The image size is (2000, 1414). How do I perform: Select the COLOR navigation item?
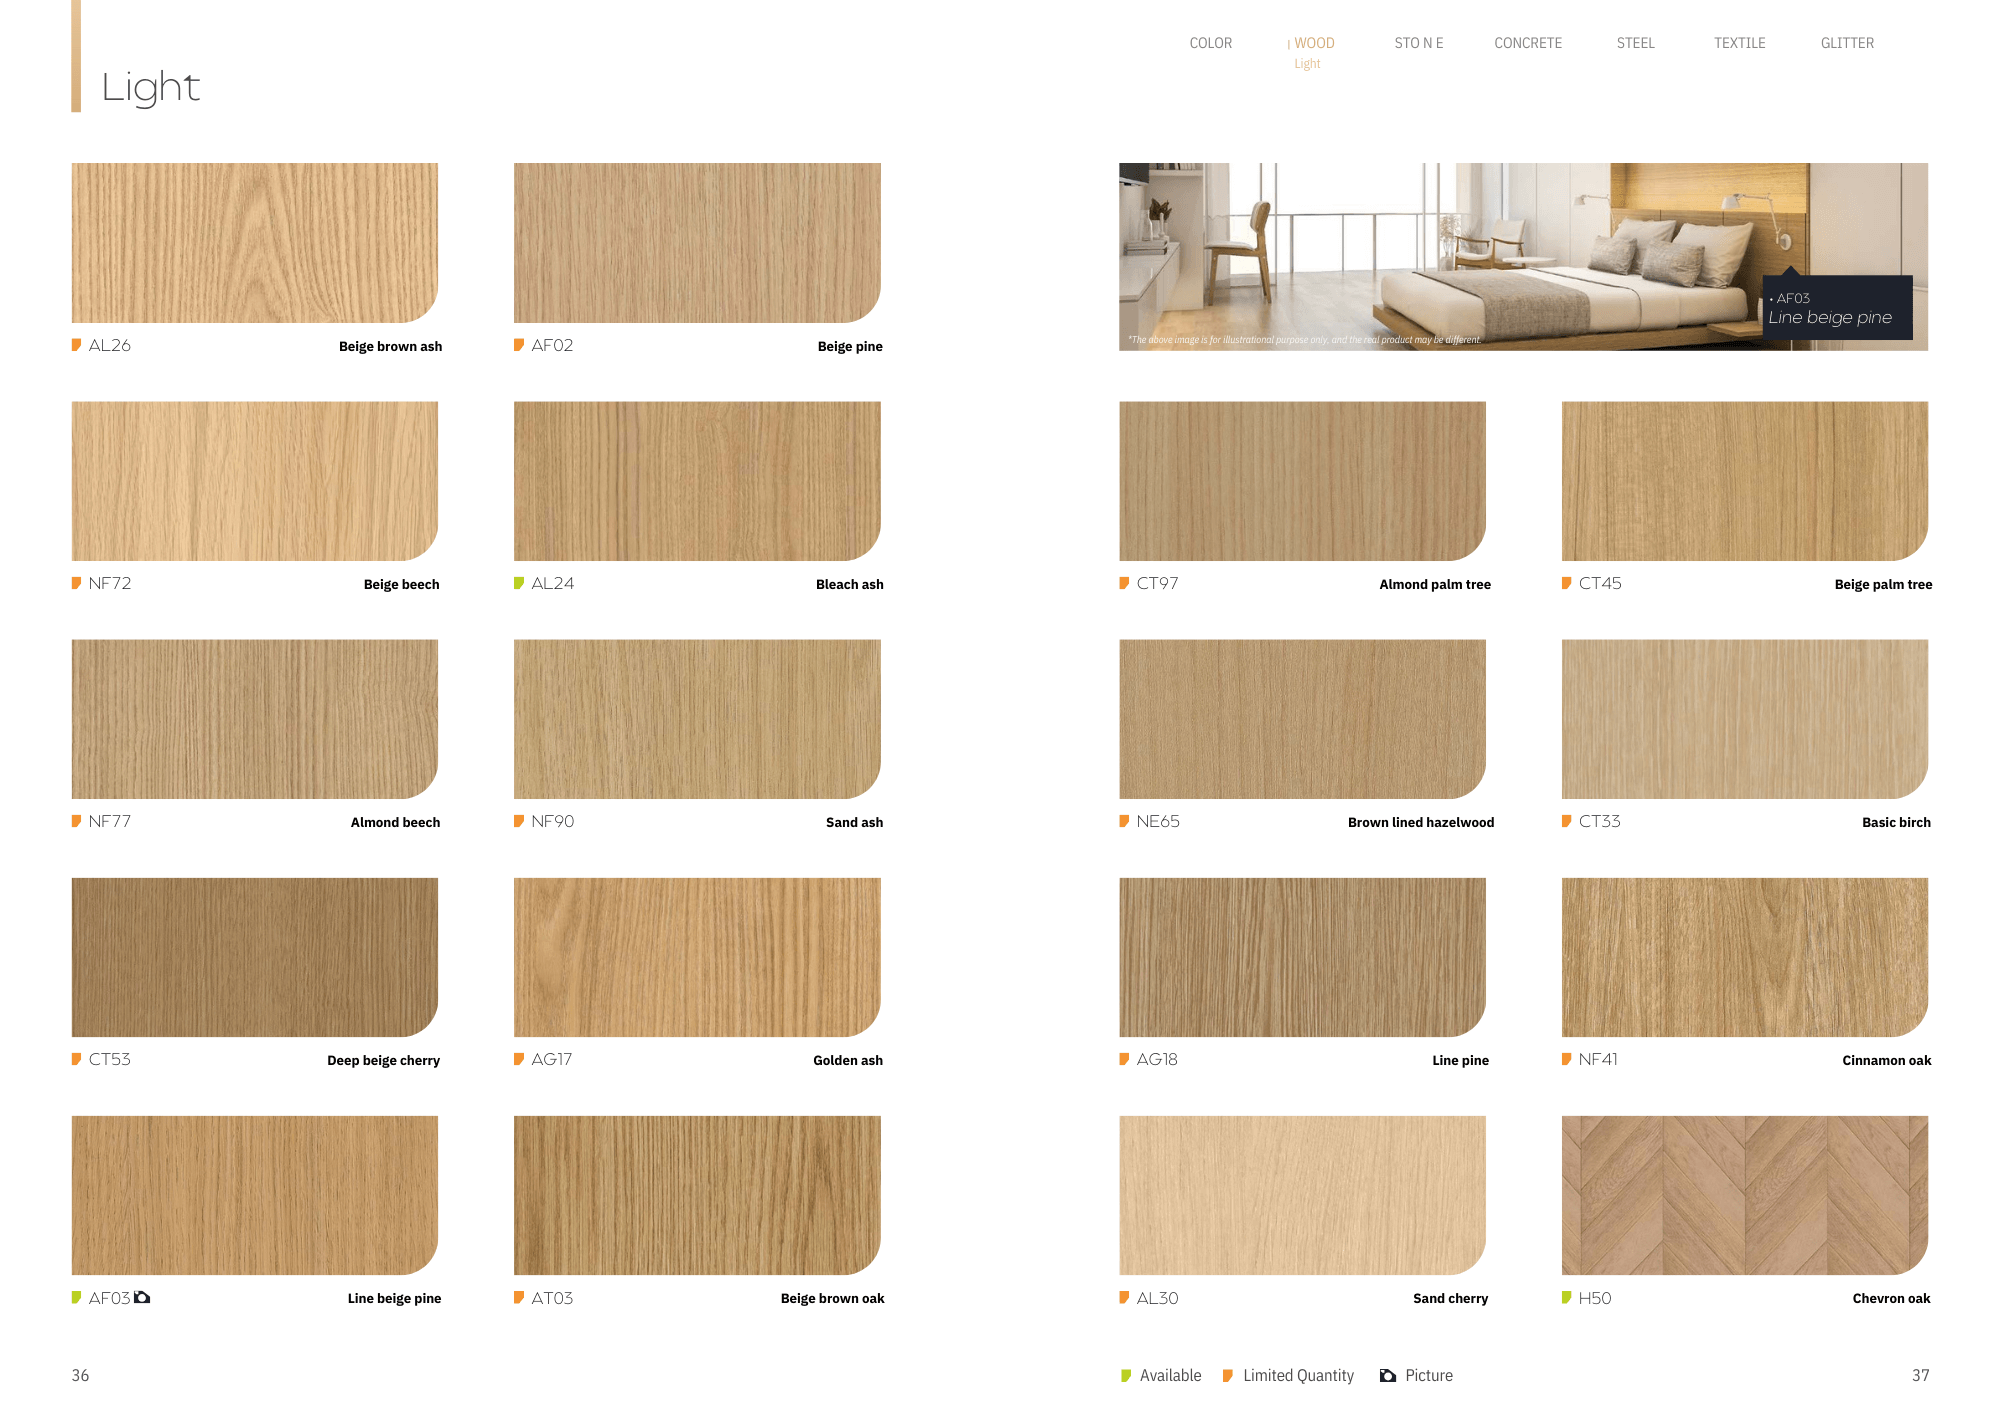click(1210, 43)
